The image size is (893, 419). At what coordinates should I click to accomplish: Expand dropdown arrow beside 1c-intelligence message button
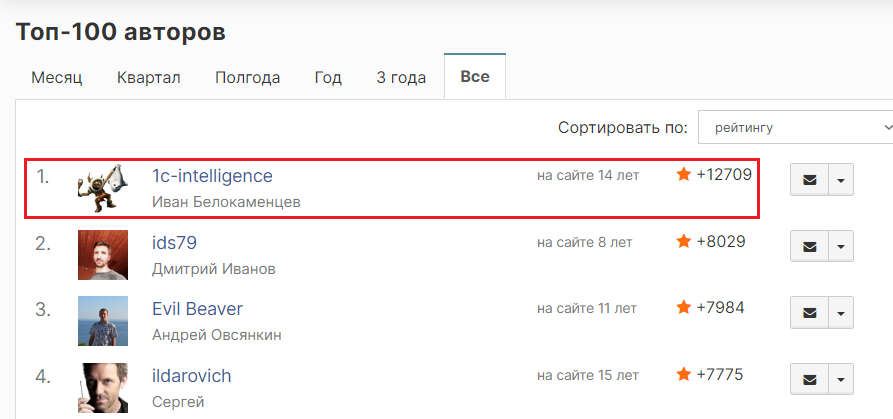[x=841, y=180]
